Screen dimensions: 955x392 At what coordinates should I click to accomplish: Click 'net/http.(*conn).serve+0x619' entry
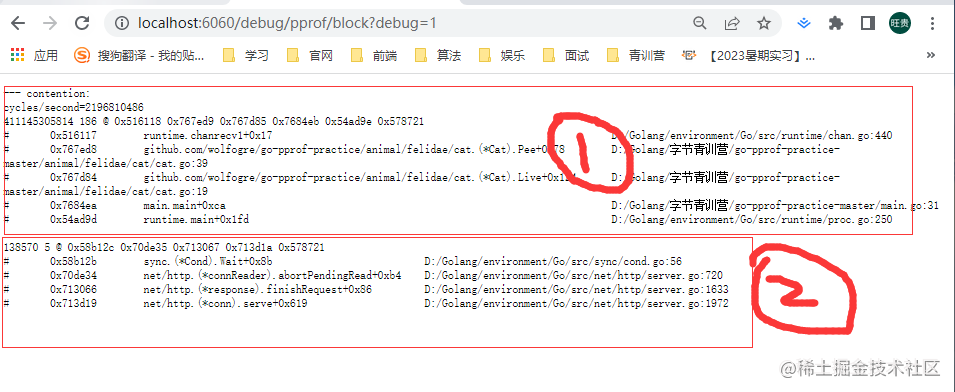tap(225, 304)
